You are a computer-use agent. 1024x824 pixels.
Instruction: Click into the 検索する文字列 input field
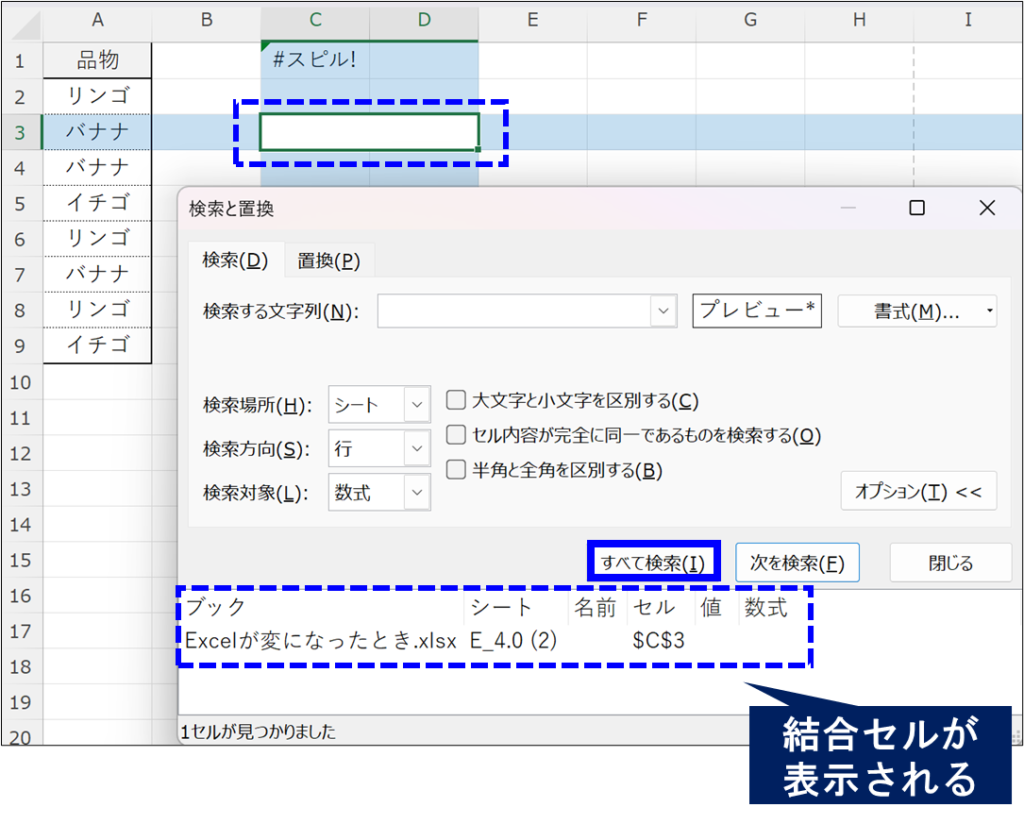513,311
